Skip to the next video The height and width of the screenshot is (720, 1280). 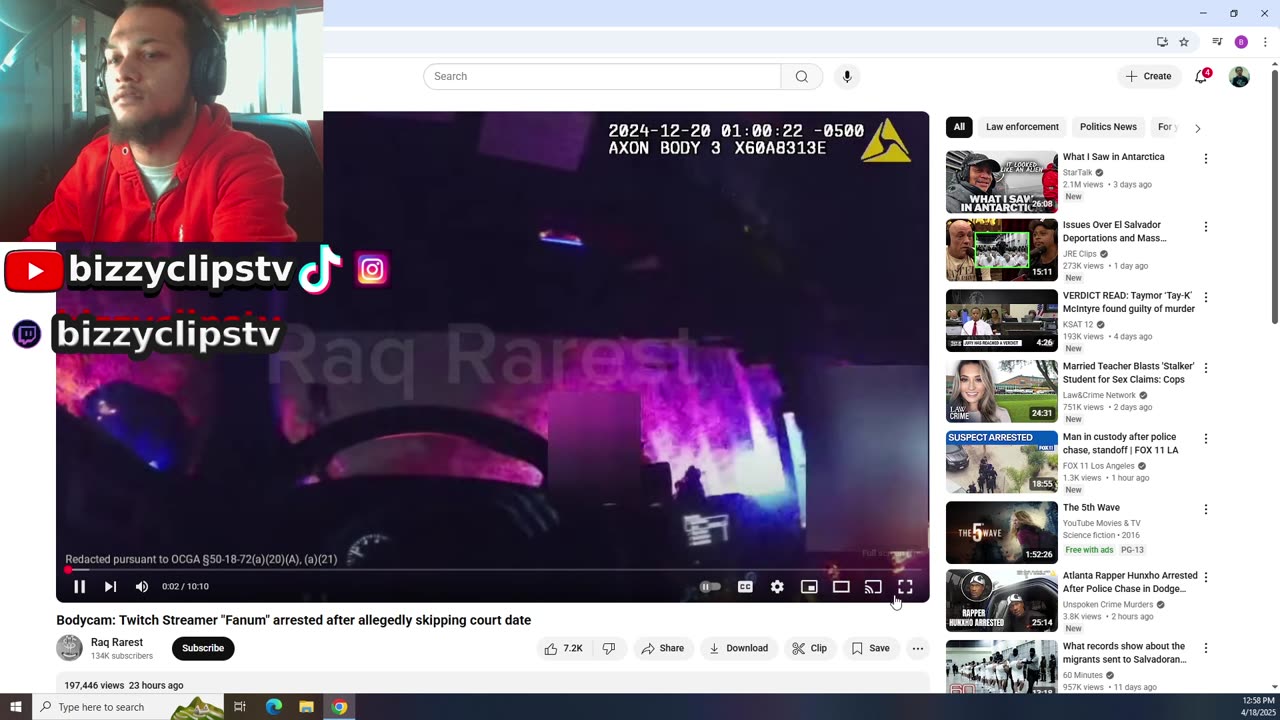click(110, 587)
